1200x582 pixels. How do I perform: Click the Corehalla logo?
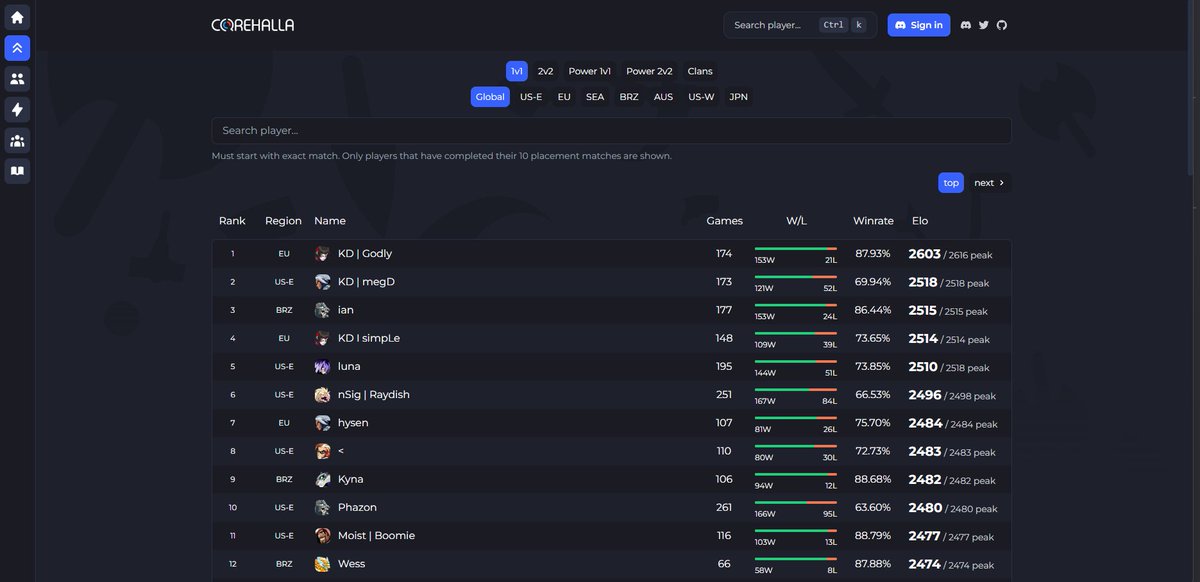click(x=253, y=25)
